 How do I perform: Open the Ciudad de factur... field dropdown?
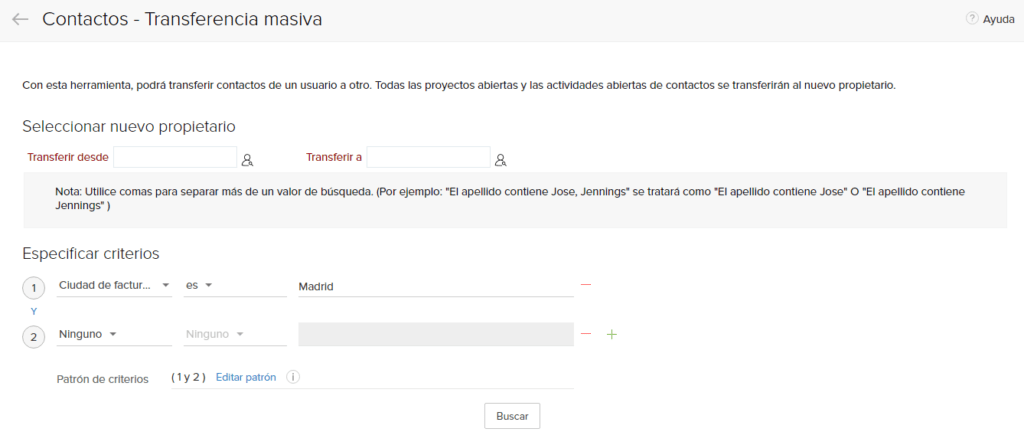coord(114,286)
